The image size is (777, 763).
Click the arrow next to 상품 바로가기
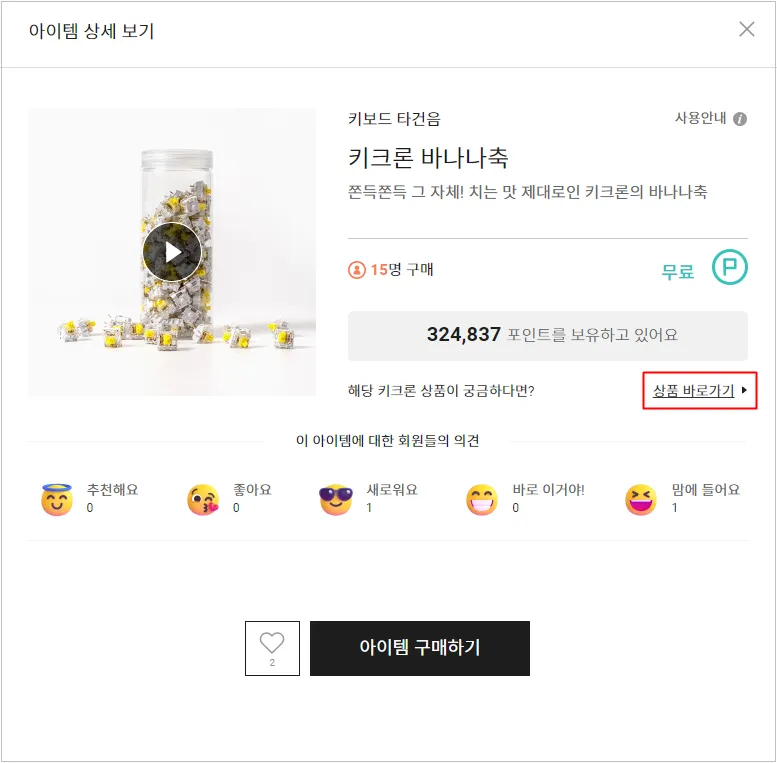point(744,390)
